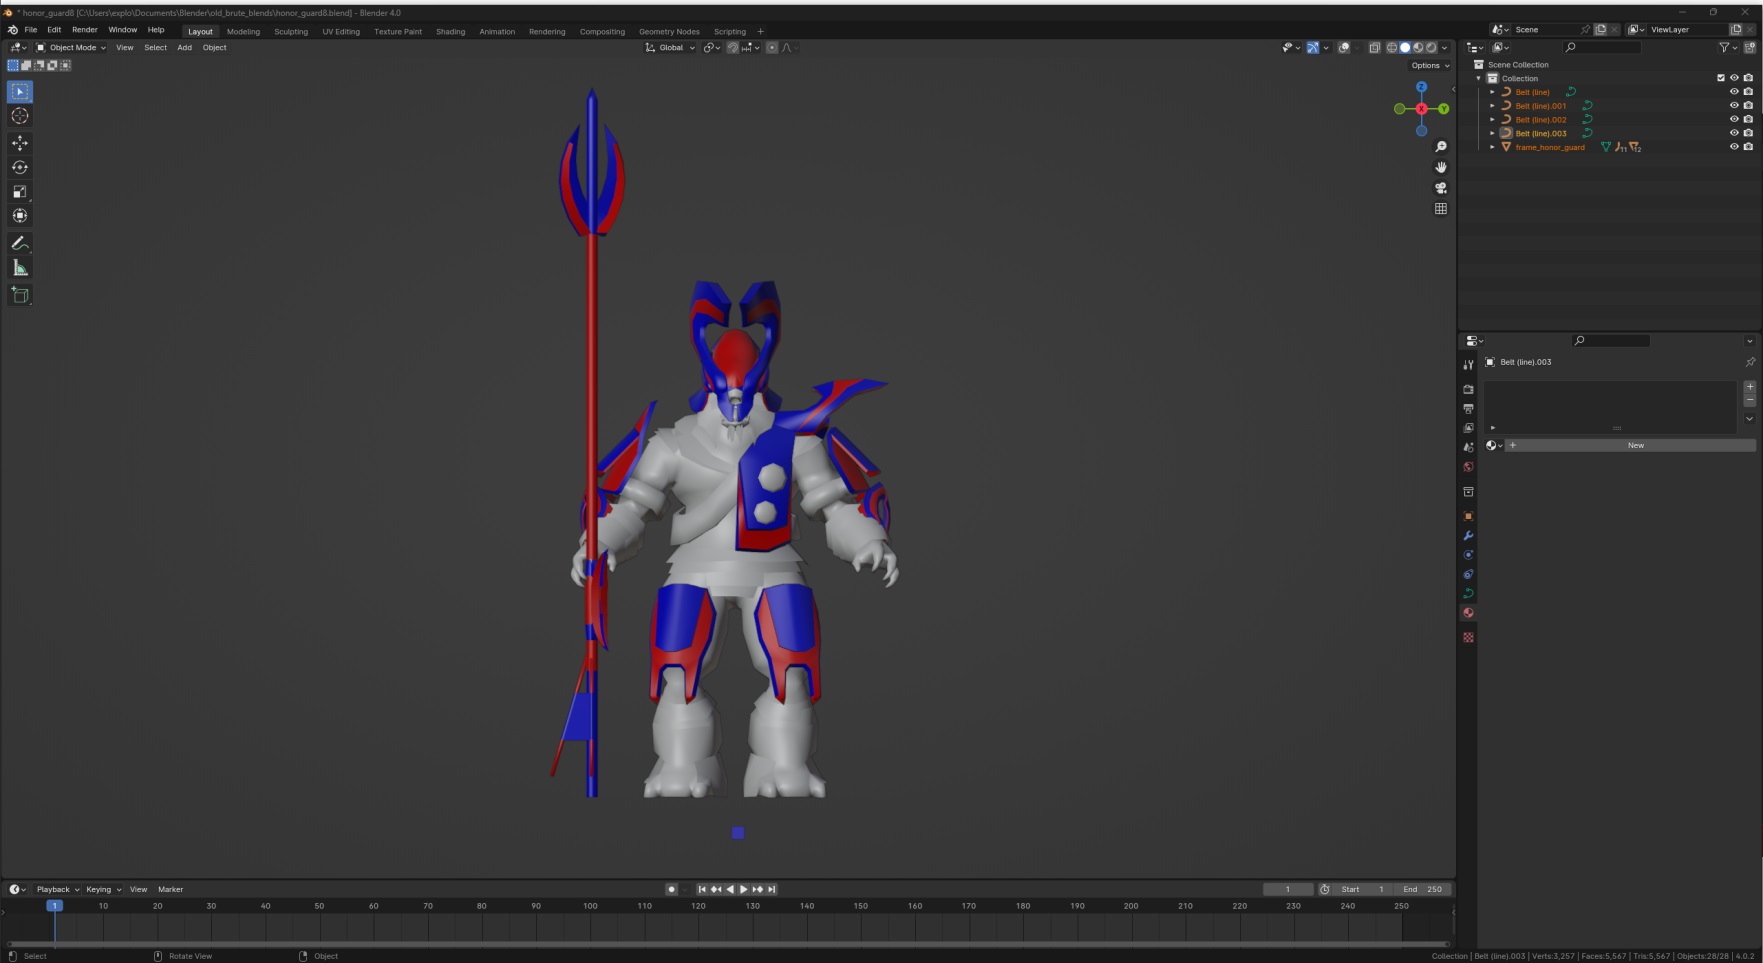Viewport: 1763px width, 963px height.
Task: Open the Object Mode dropdown
Action: [x=71, y=47]
